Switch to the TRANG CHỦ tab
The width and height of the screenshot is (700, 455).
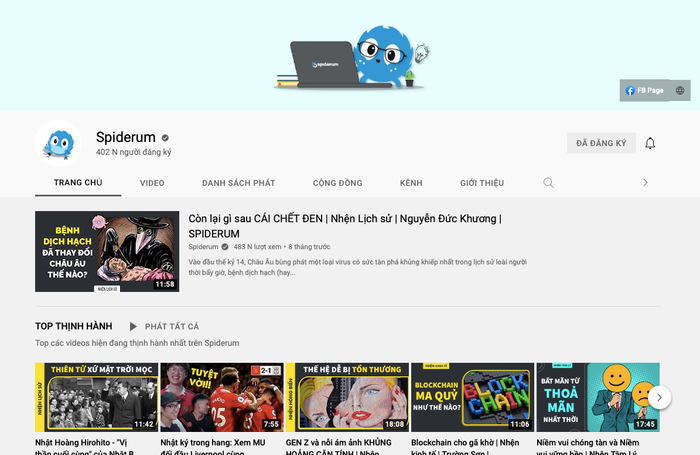[78, 183]
